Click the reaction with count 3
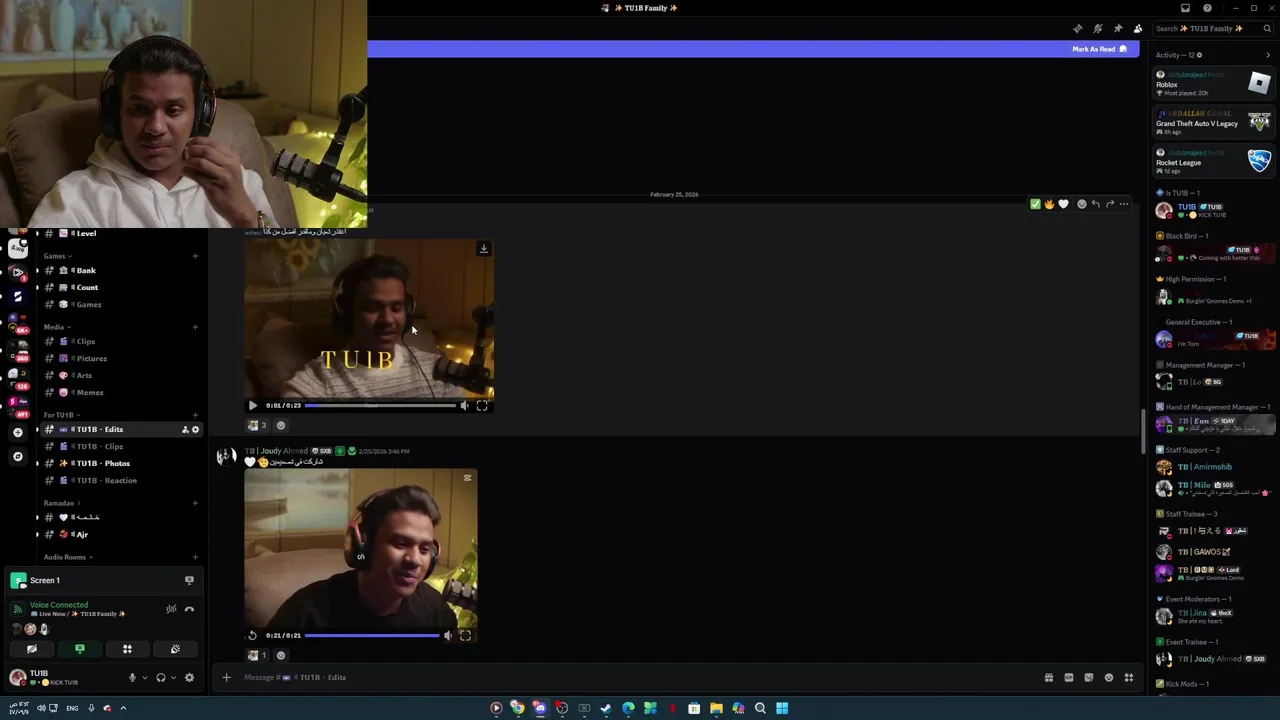1280x720 pixels. (257, 426)
